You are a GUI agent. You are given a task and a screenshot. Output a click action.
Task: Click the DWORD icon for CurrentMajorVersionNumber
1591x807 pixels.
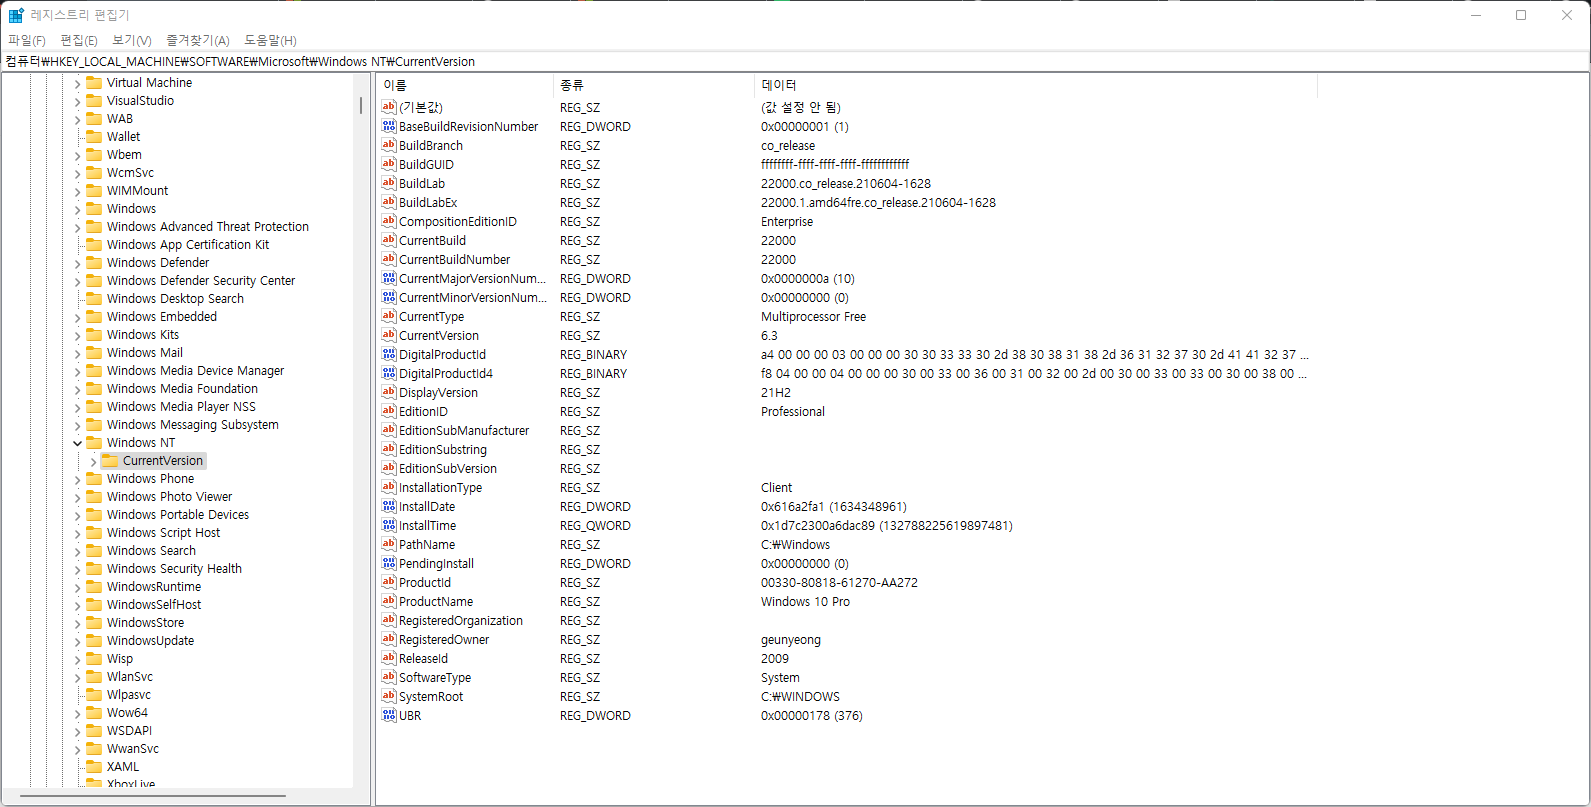click(x=389, y=278)
